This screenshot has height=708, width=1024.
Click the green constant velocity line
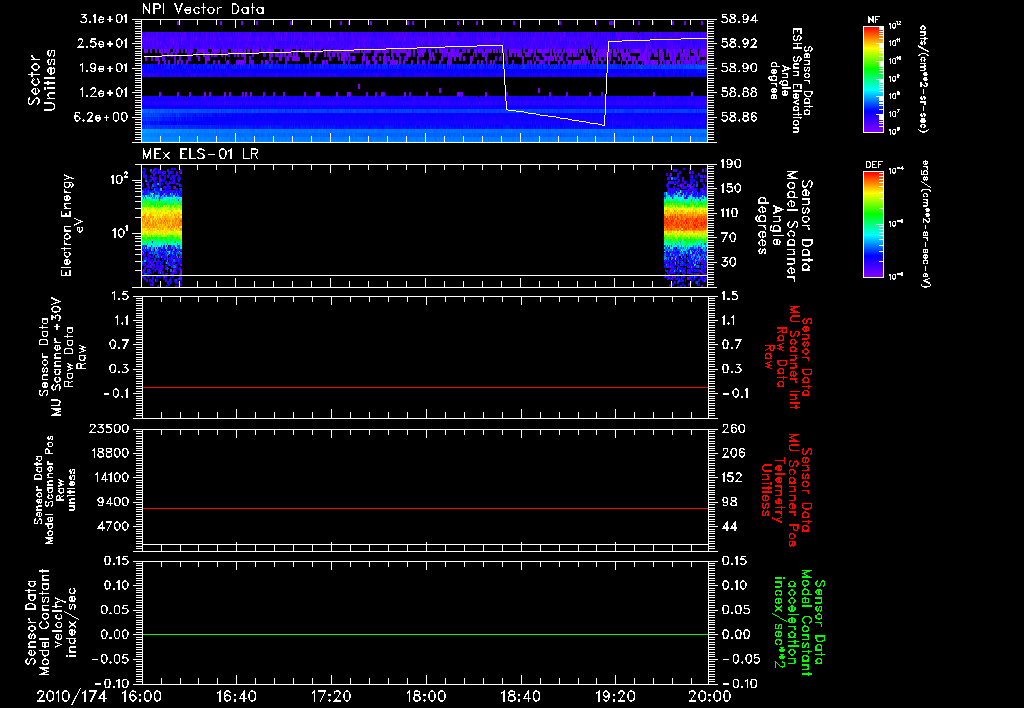(x=424, y=634)
